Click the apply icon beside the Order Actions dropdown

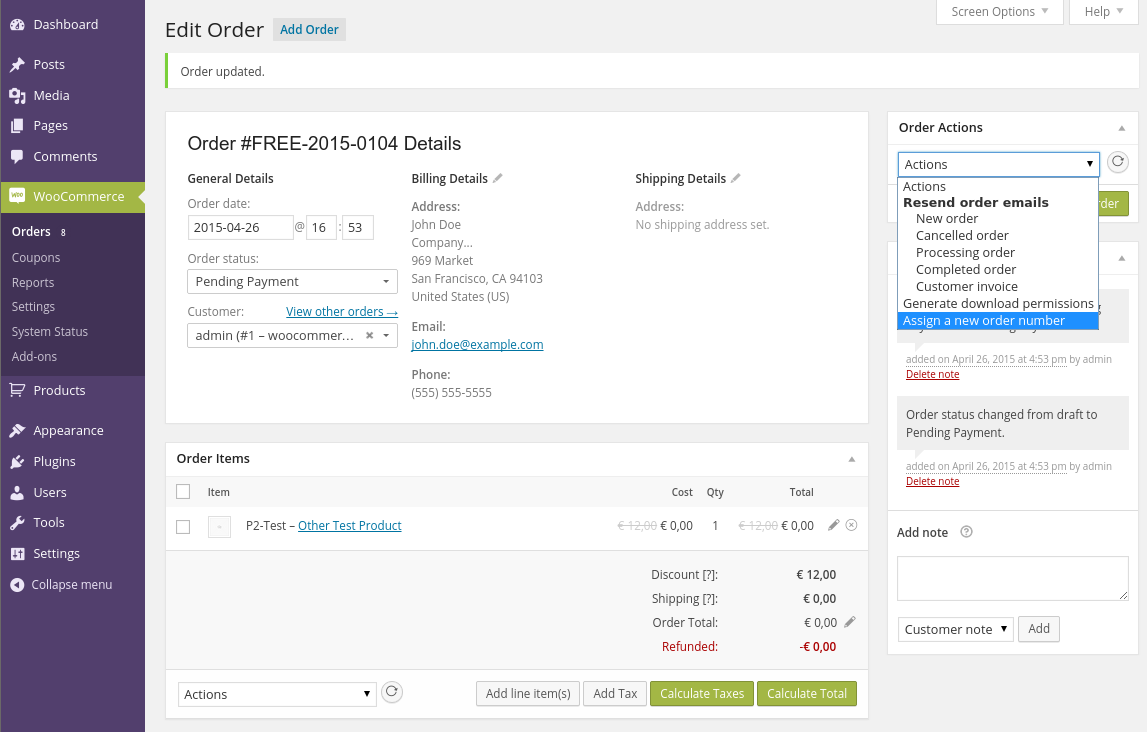[x=1118, y=163]
